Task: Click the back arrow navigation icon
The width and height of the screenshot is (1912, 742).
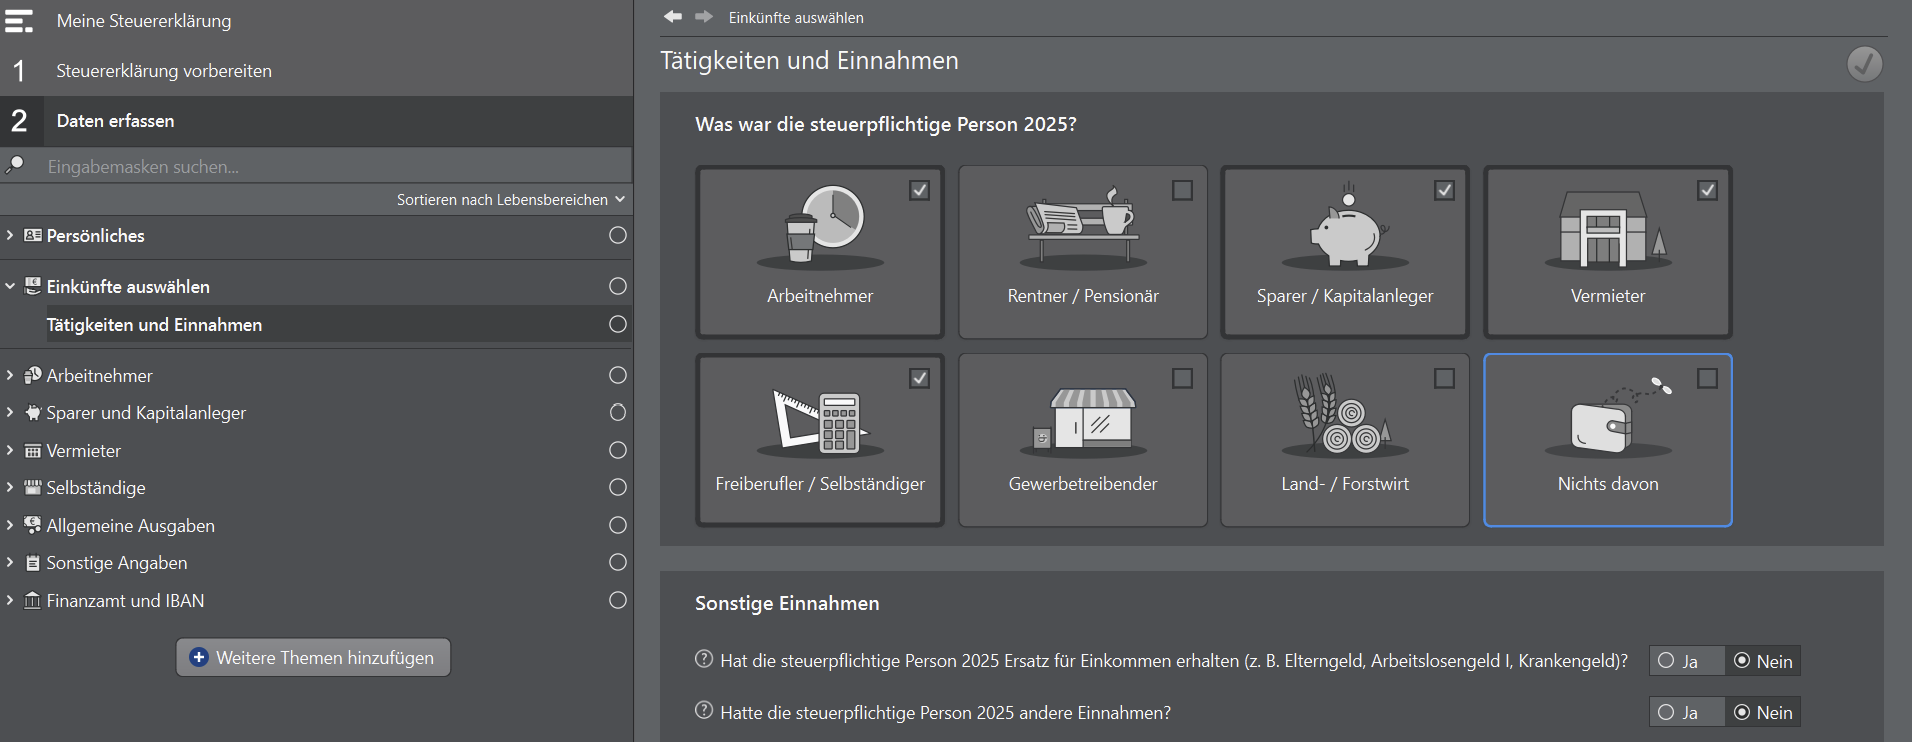Action: tap(673, 17)
